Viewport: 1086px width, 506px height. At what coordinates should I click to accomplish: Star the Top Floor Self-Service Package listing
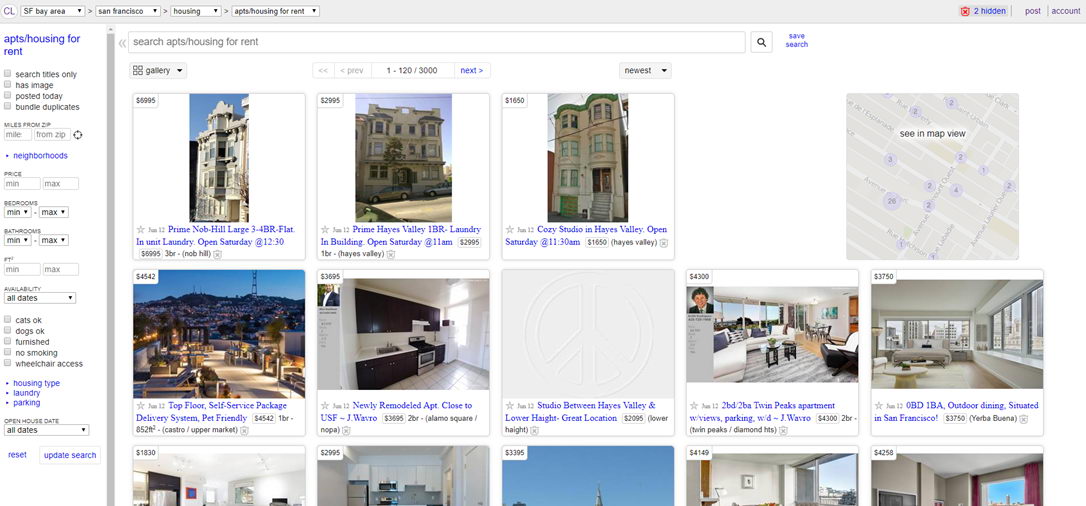coord(141,406)
